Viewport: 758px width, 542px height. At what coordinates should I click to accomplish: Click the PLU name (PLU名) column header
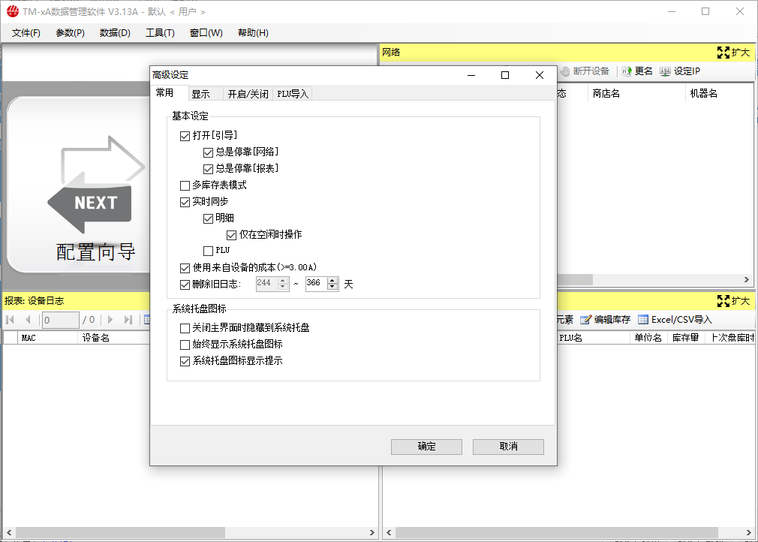[x=593, y=337]
